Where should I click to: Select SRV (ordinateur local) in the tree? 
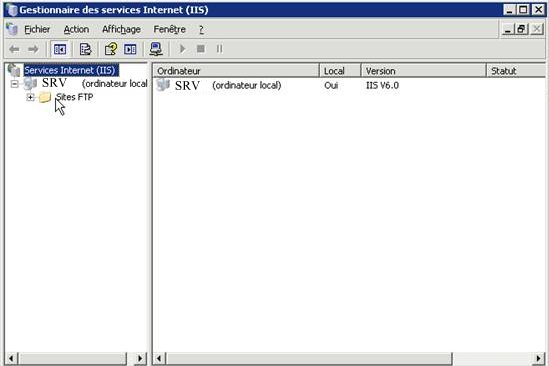click(x=95, y=83)
